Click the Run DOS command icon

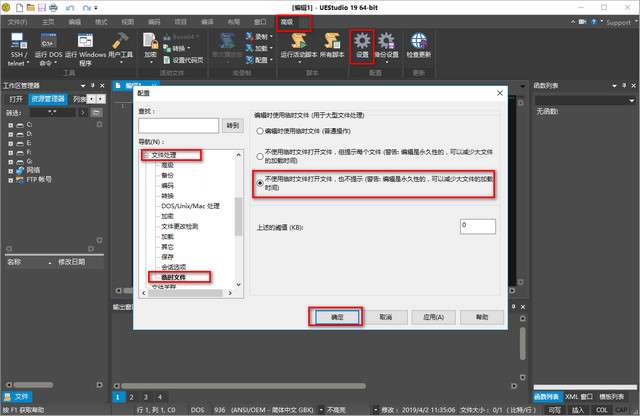tap(48, 41)
